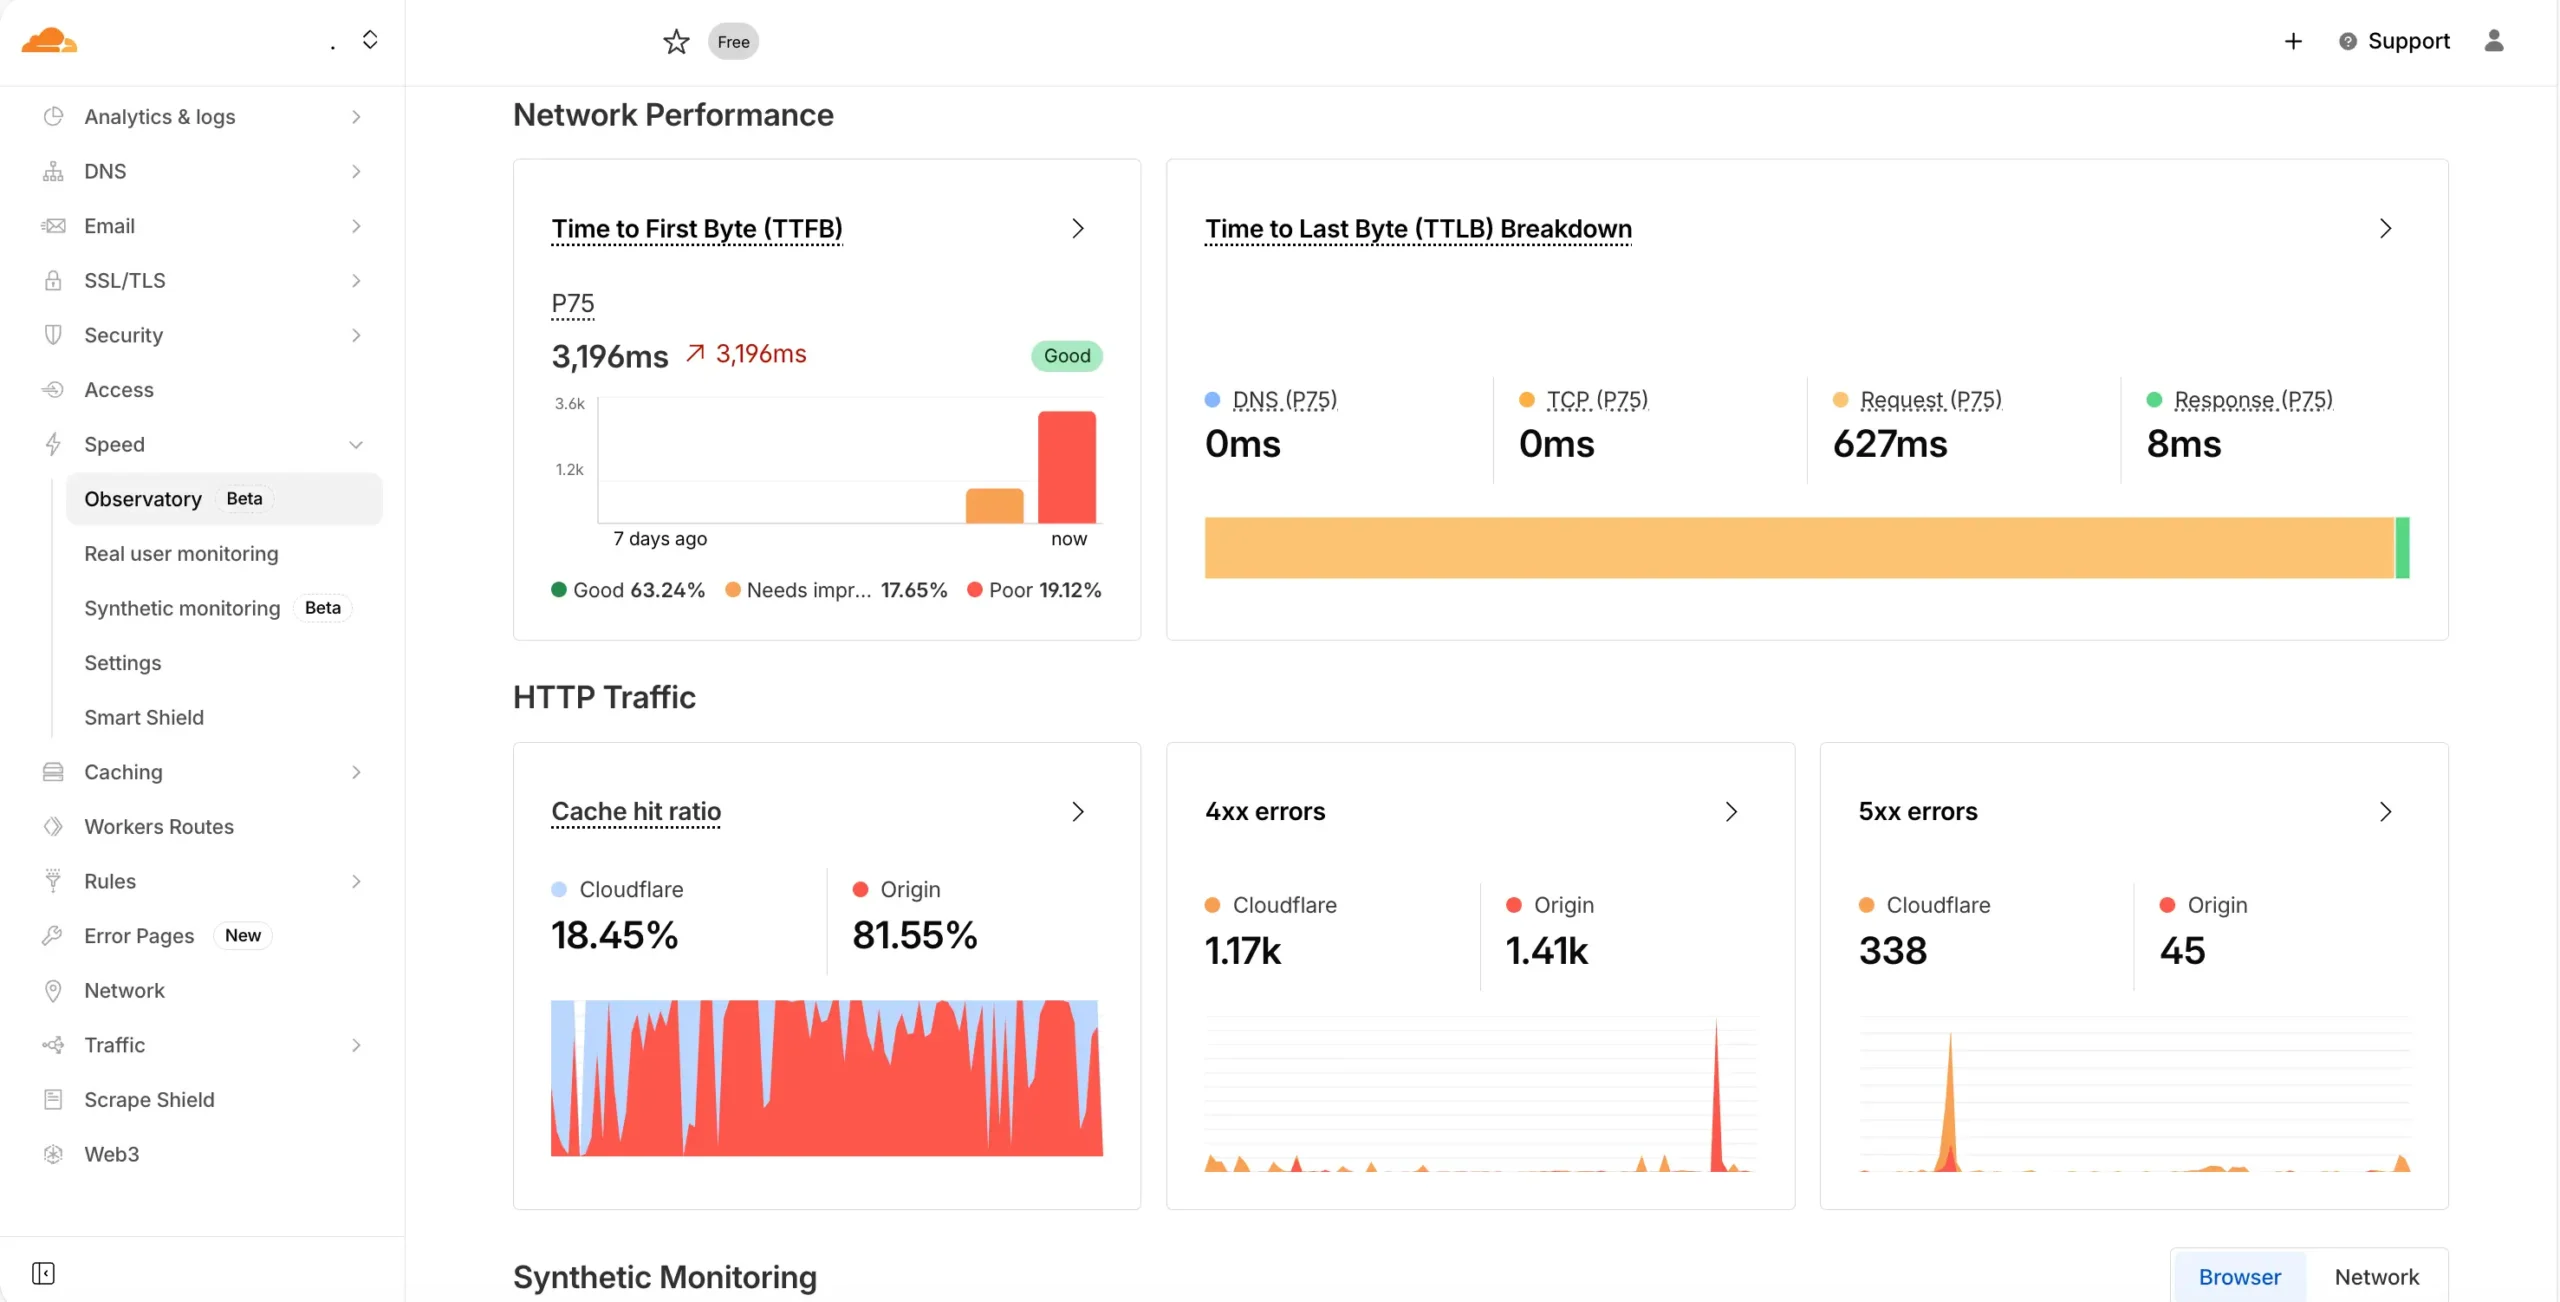
Task: Click the Analytics & logs icon
Action: tap(53, 116)
